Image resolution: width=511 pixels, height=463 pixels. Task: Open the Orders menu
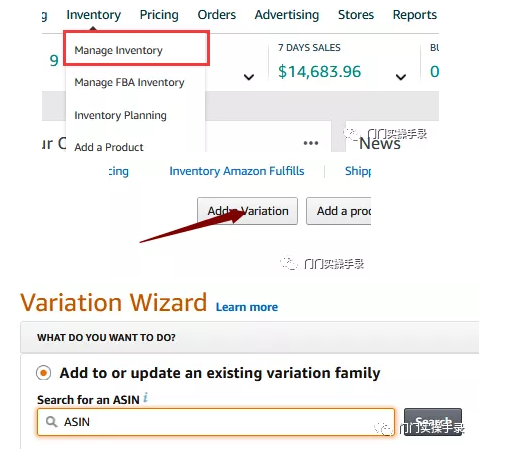[x=217, y=15]
